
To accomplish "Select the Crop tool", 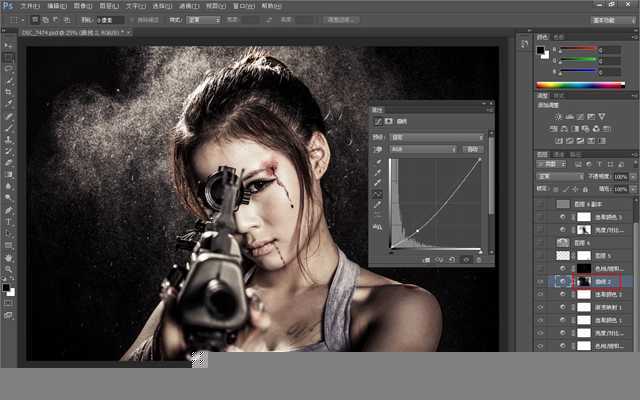I will [8, 92].
